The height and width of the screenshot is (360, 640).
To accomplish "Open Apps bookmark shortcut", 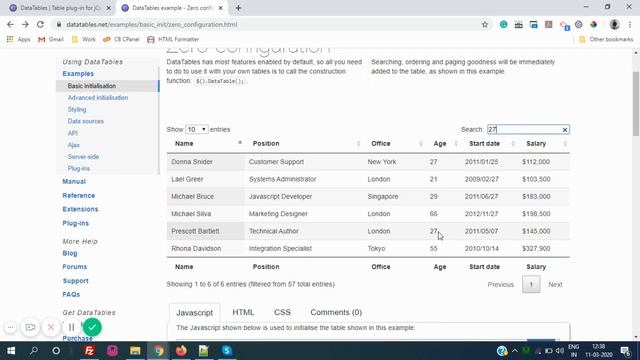I will pyautogui.click(x=19, y=39).
